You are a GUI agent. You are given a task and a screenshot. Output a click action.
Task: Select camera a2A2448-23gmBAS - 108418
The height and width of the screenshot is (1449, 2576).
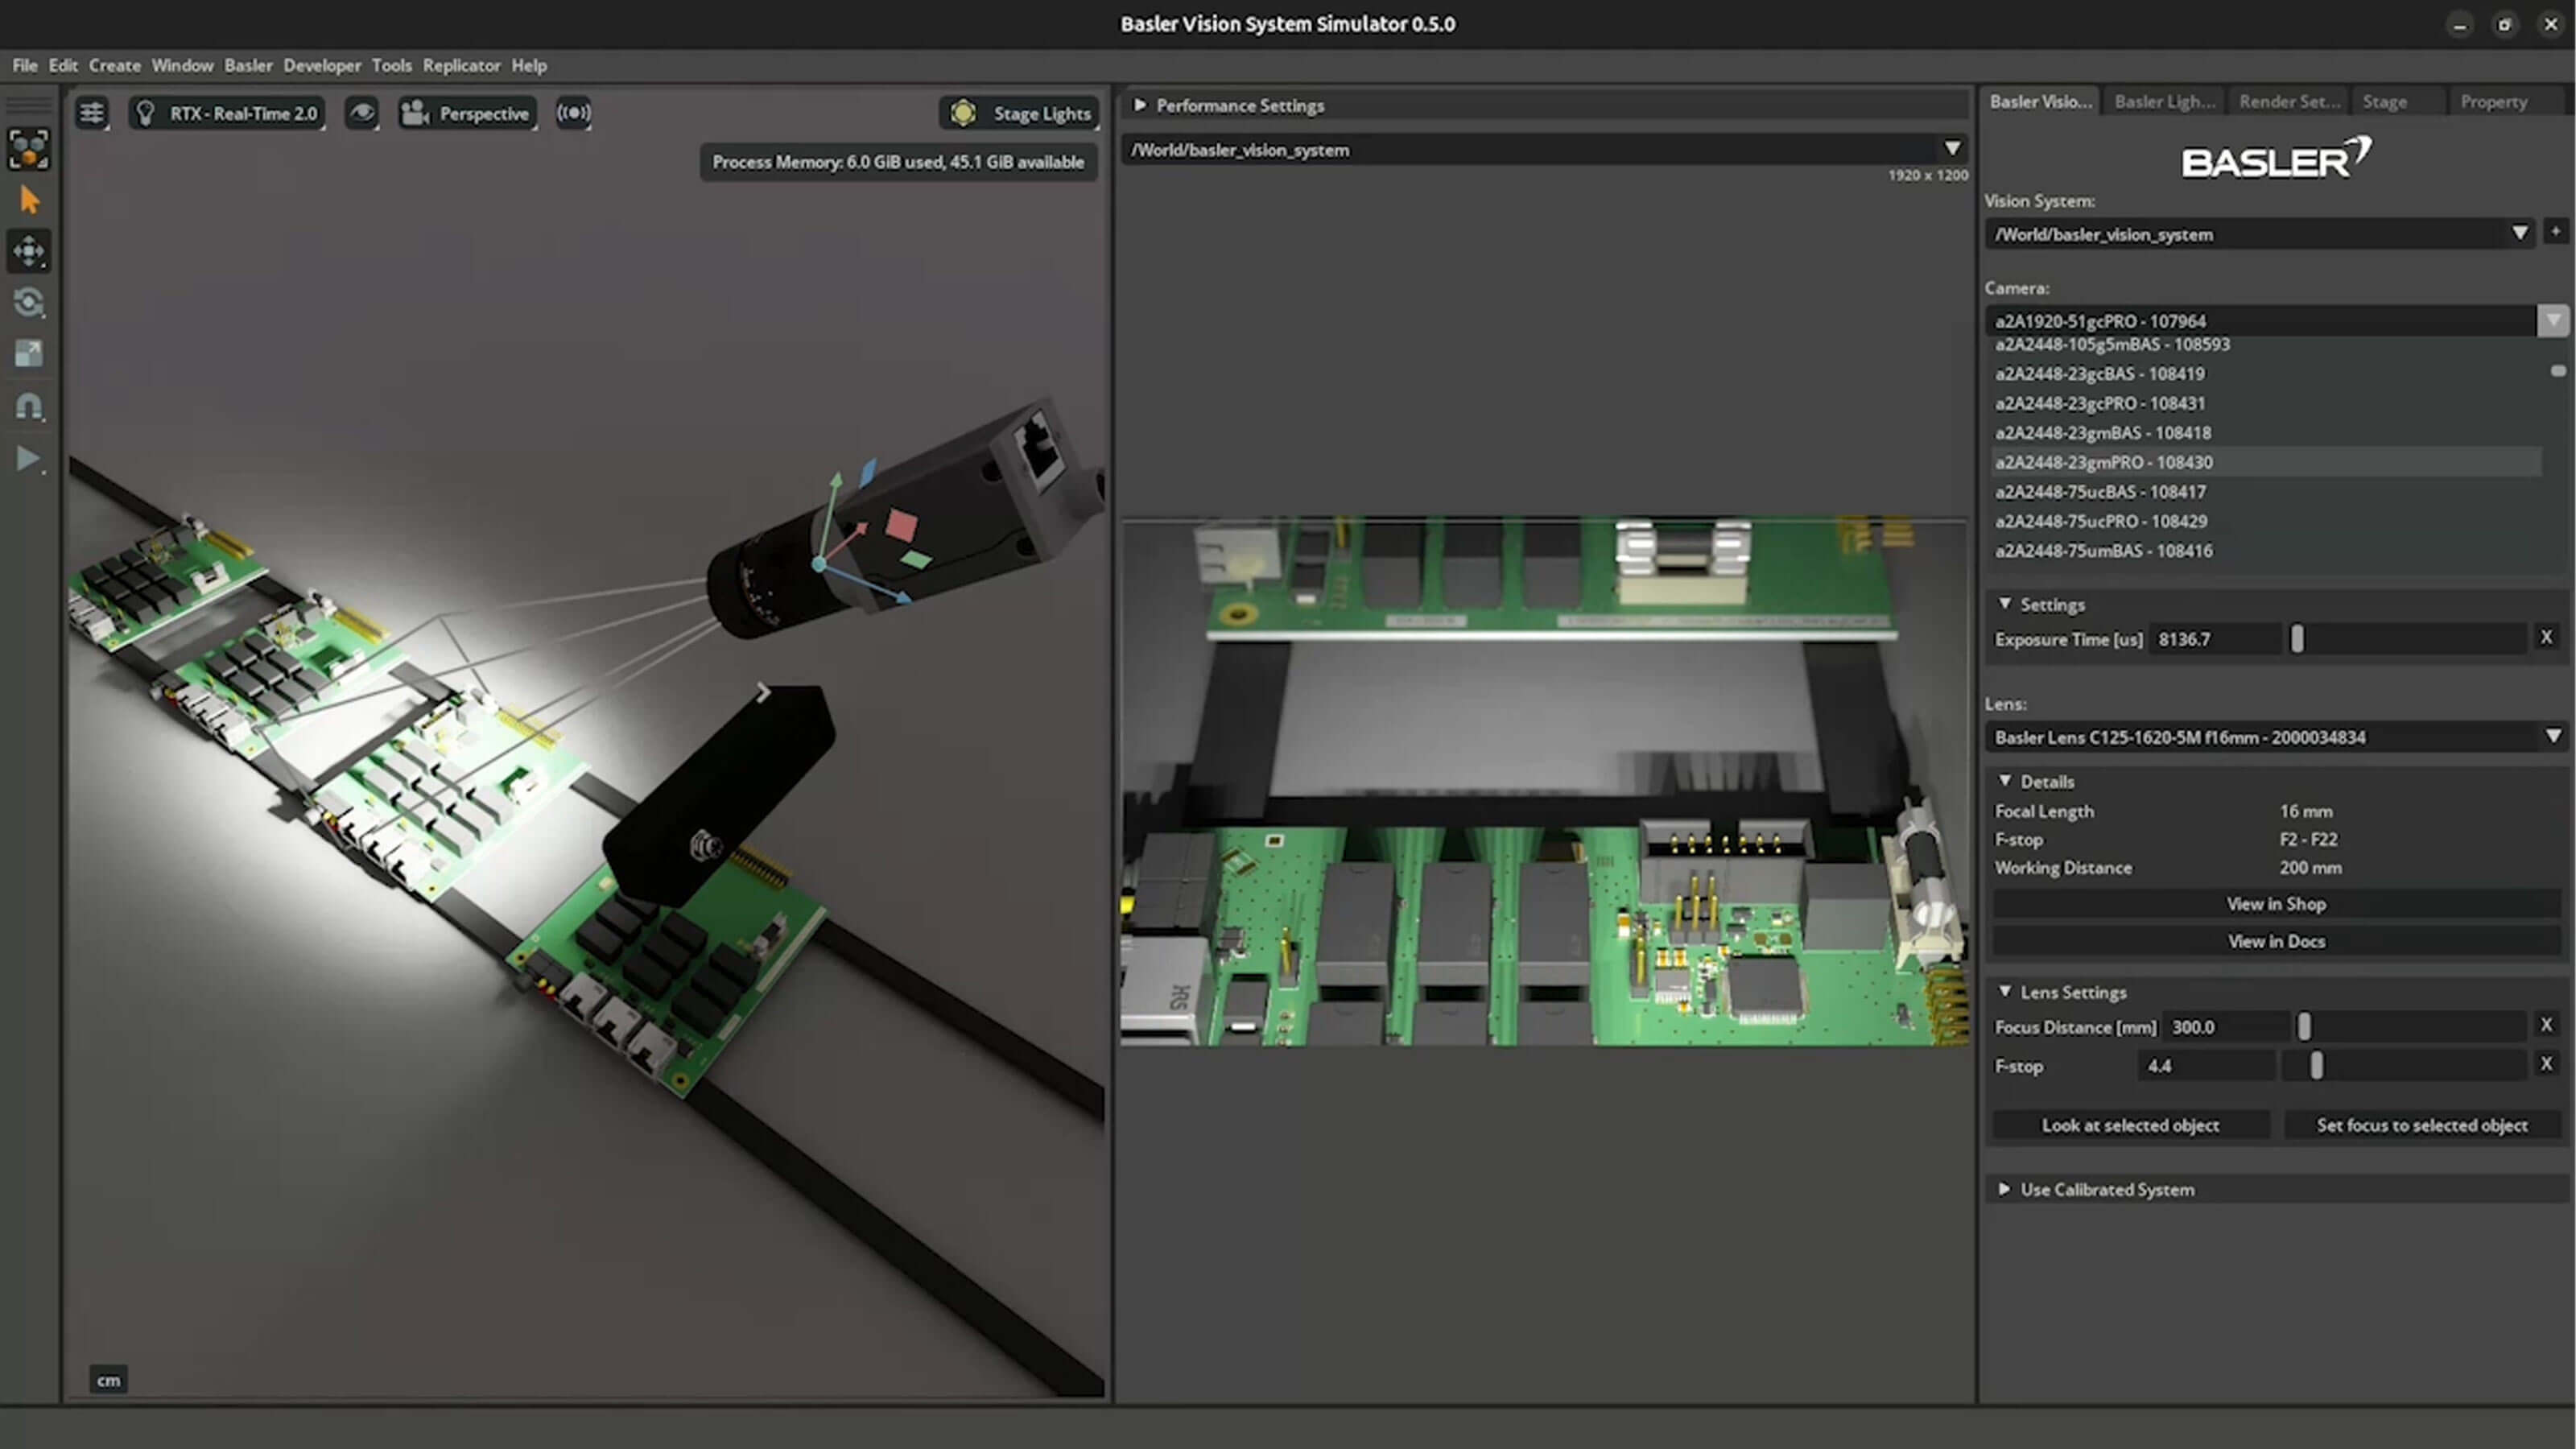pyautogui.click(x=2265, y=432)
